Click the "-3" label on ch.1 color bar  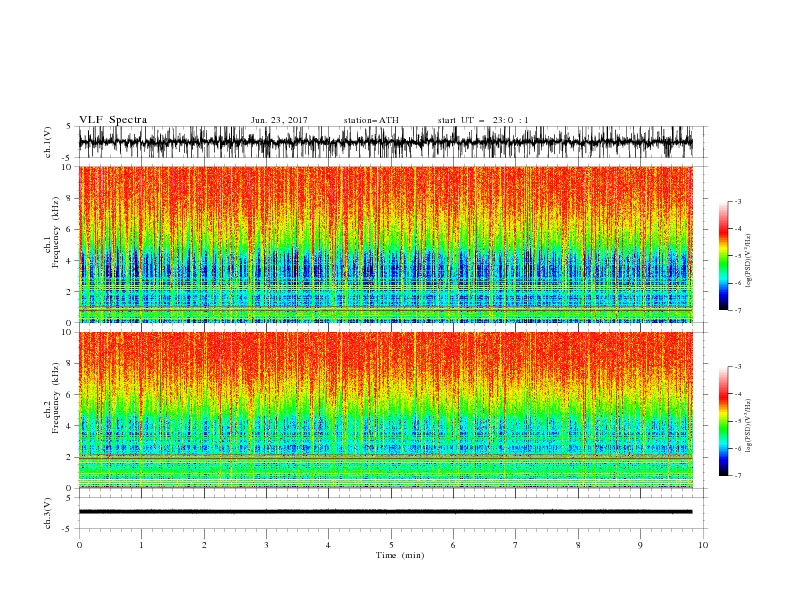click(738, 201)
